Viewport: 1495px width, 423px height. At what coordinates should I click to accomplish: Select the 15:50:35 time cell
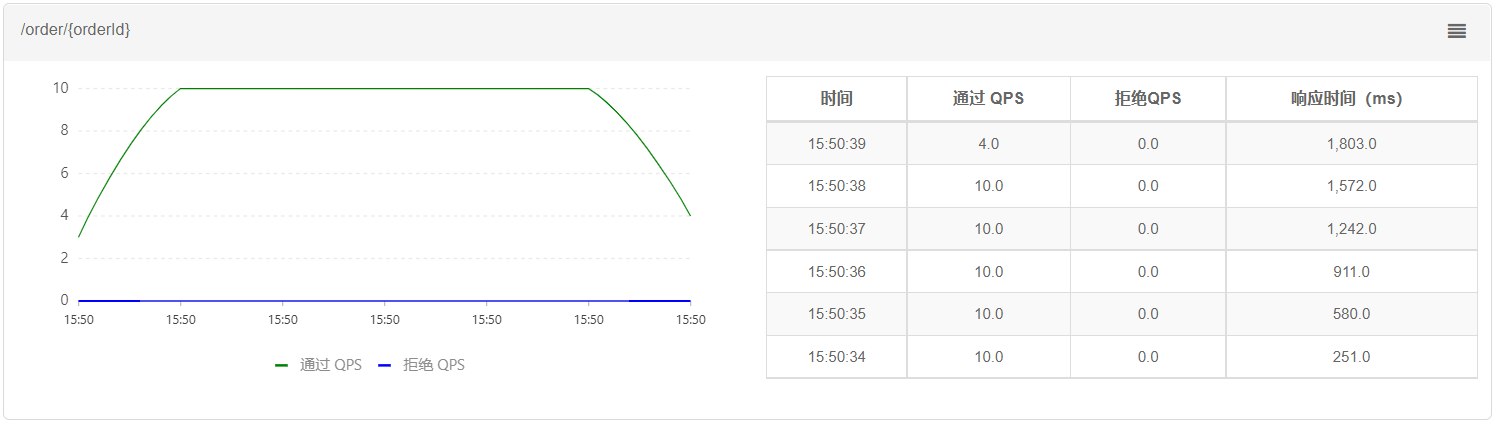(836, 314)
